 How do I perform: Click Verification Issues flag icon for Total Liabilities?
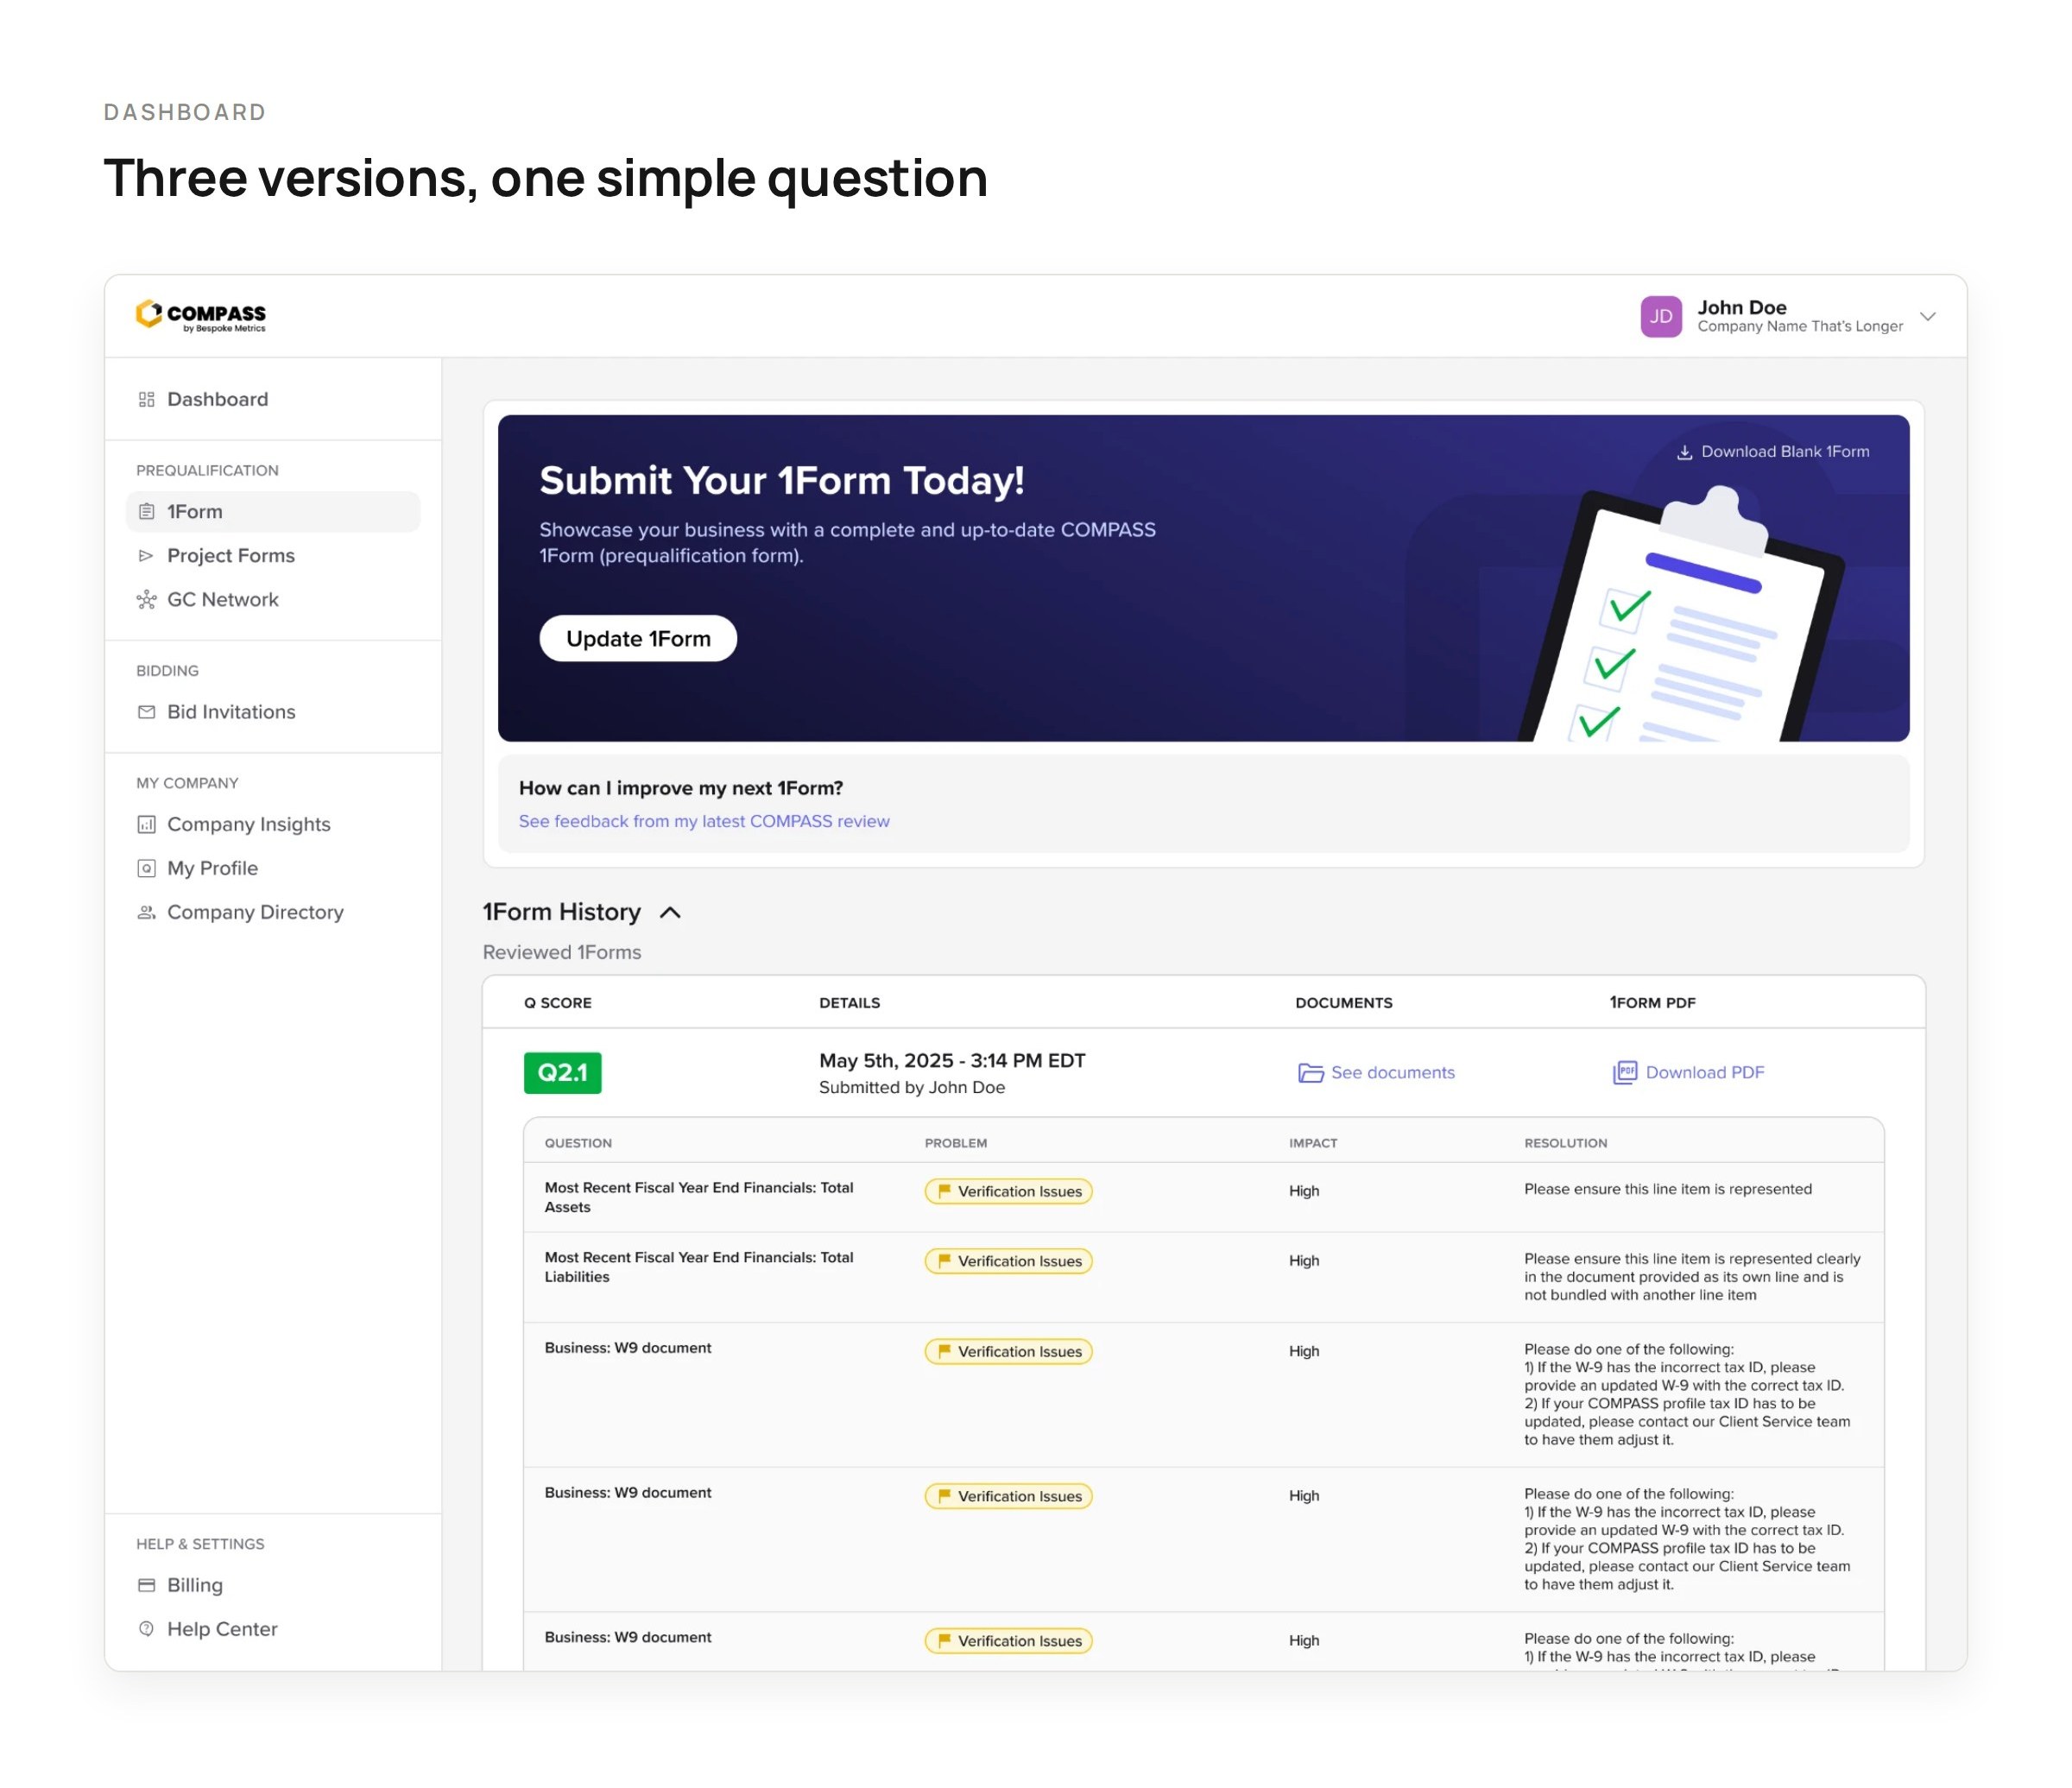tap(944, 1261)
